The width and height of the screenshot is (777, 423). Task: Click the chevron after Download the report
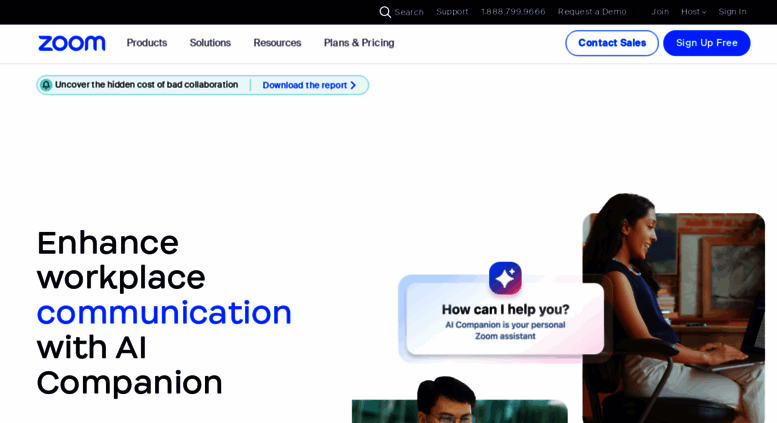point(353,85)
